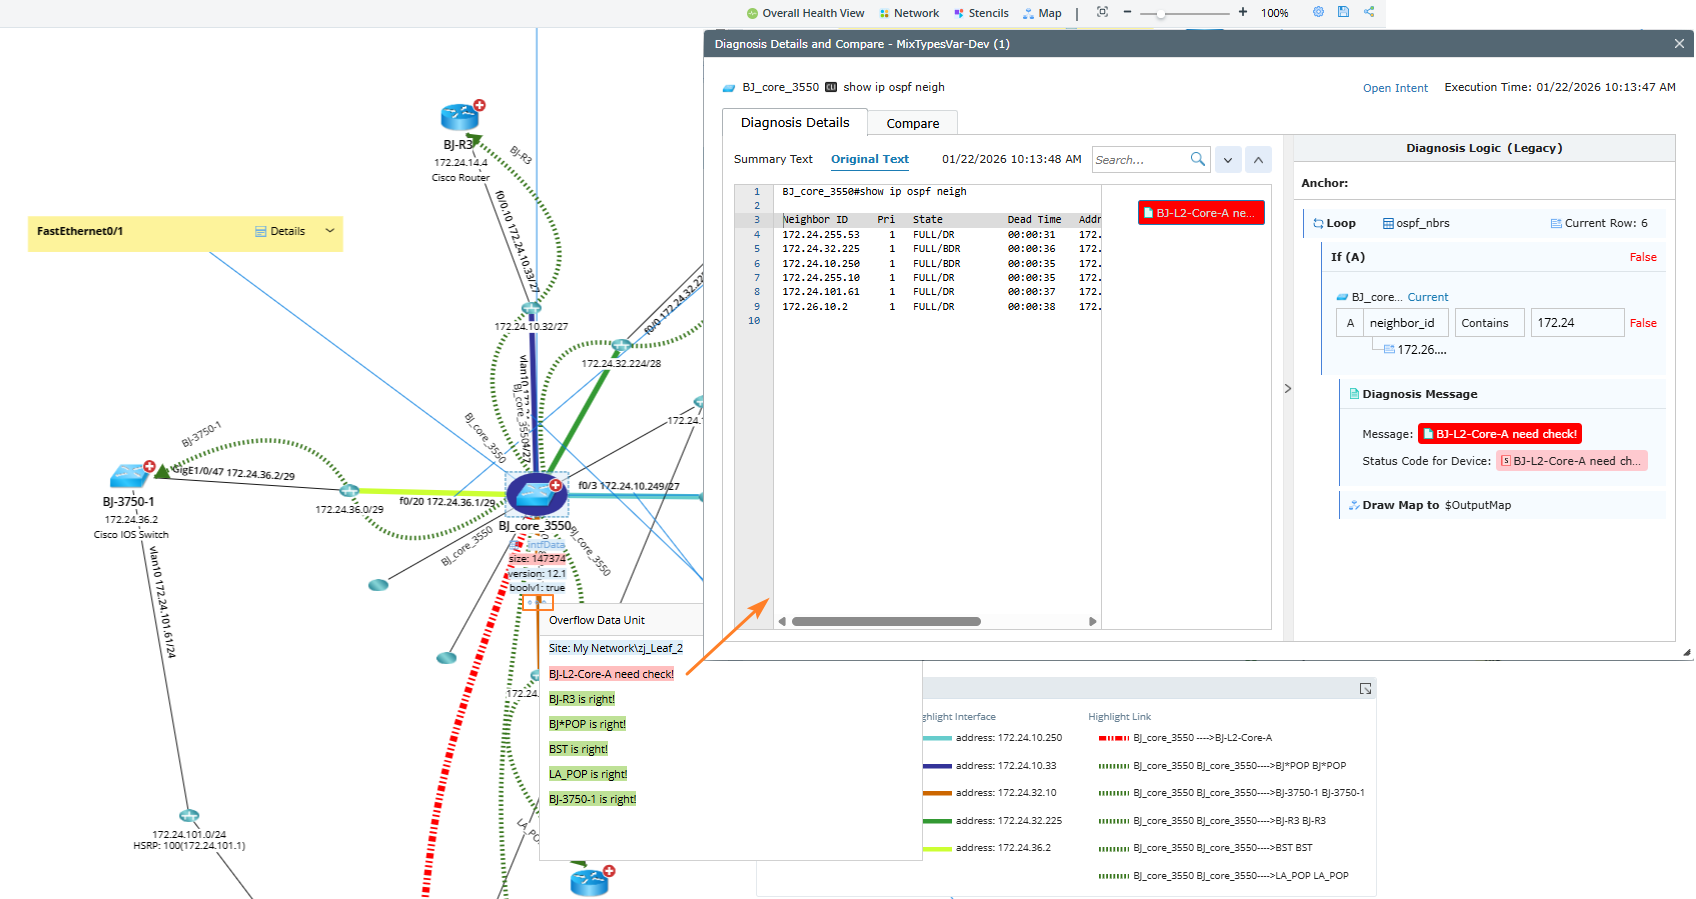This screenshot has height=899, width=1696.
Task: Select the BJ-R3 router icon on map
Action: tap(460, 117)
